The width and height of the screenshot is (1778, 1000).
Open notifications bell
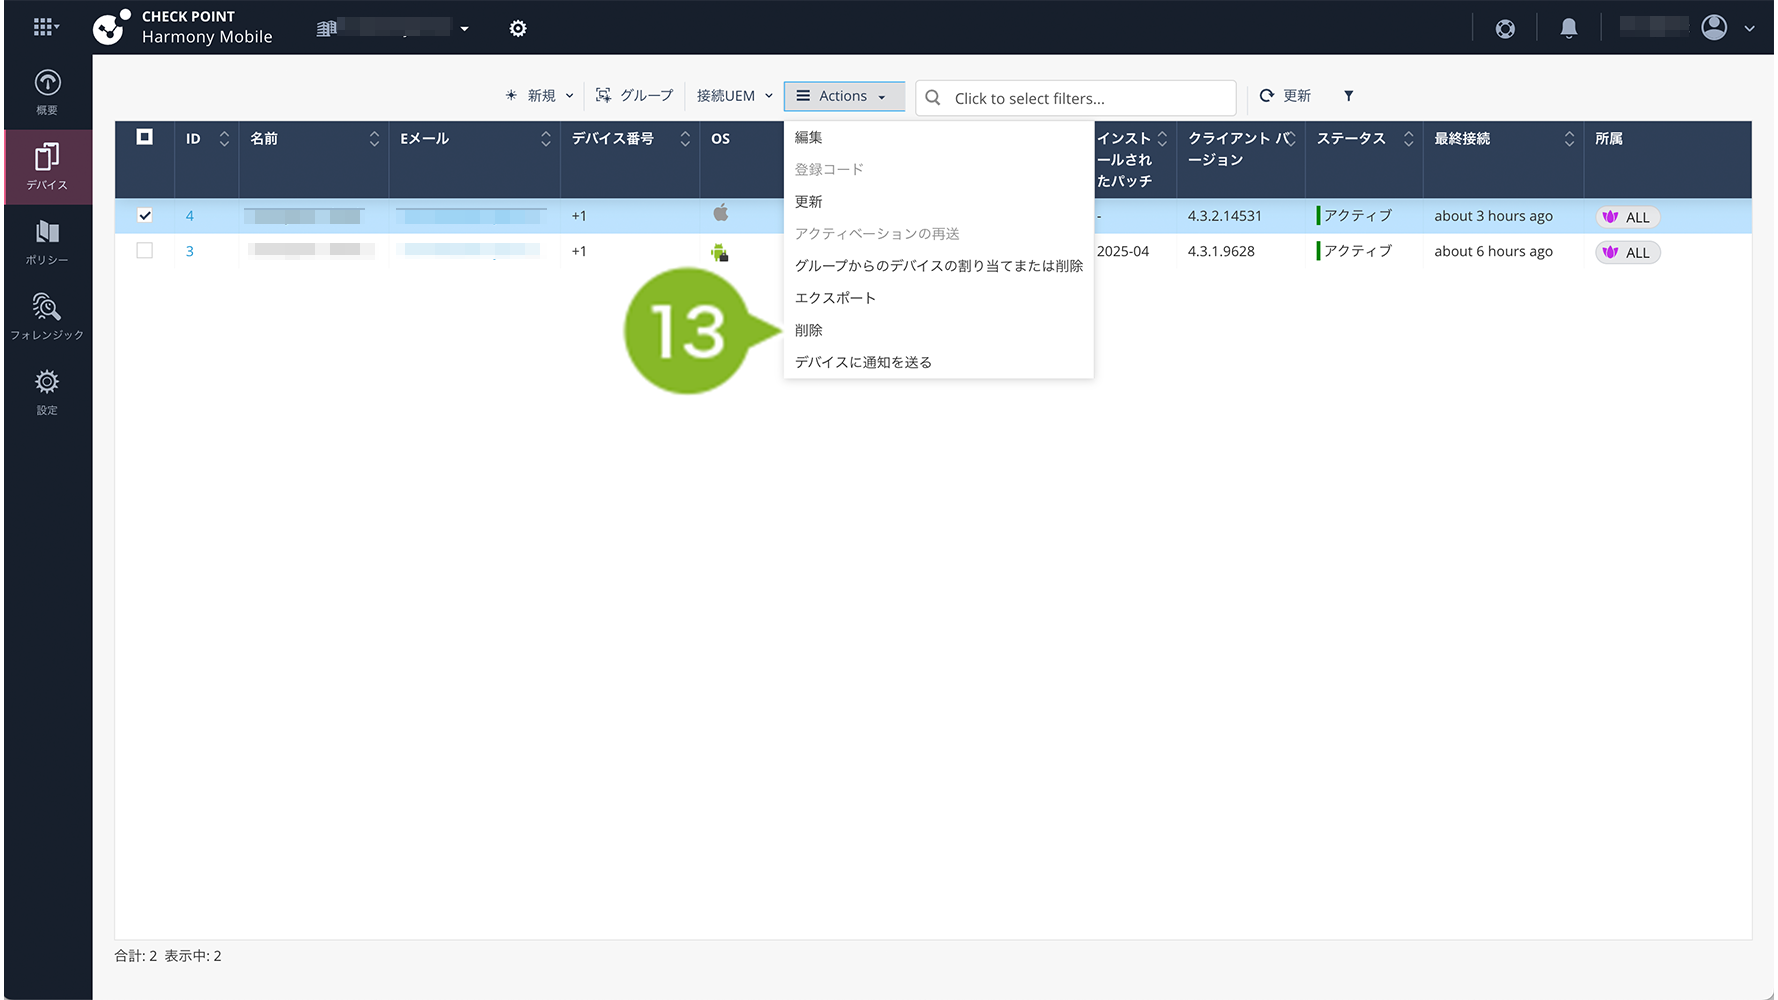pos(1569,28)
